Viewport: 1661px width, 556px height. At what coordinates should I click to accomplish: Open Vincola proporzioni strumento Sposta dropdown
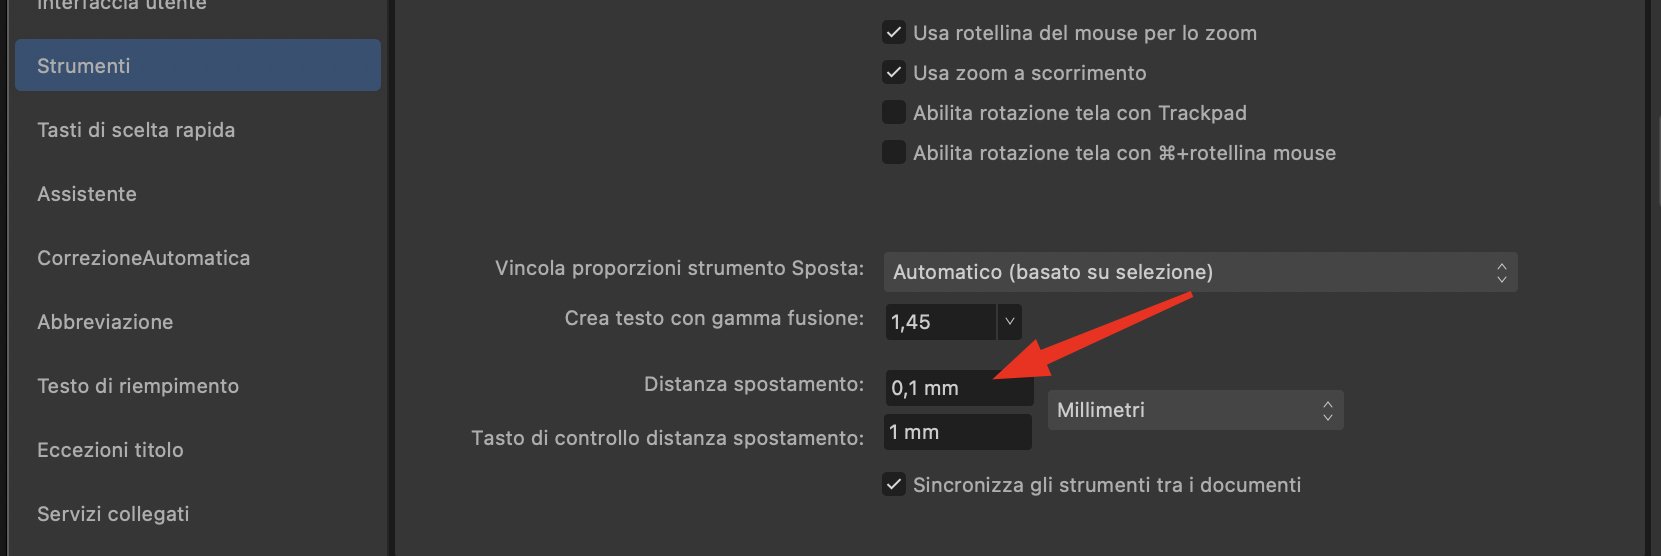click(x=1200, y=272)
